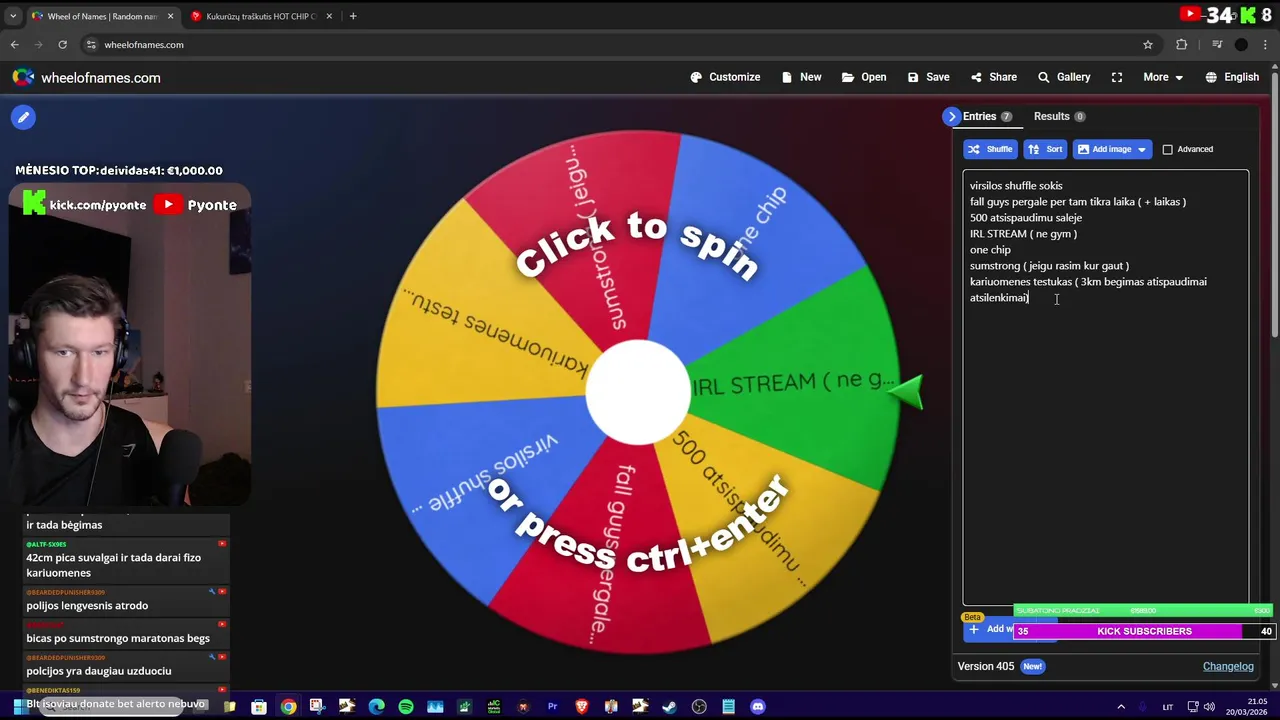This screenshot has width=1280, height=720.
Task: Open Adobe Premiere Pro from taskbar
Action: [x=552, y=707]
